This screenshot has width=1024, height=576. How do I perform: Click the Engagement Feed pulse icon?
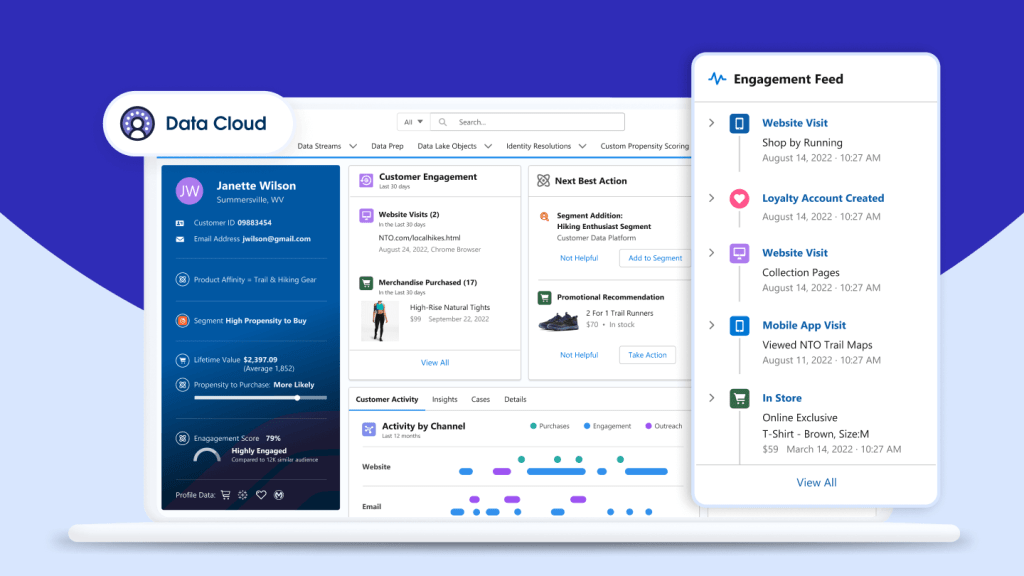point(717,79)
